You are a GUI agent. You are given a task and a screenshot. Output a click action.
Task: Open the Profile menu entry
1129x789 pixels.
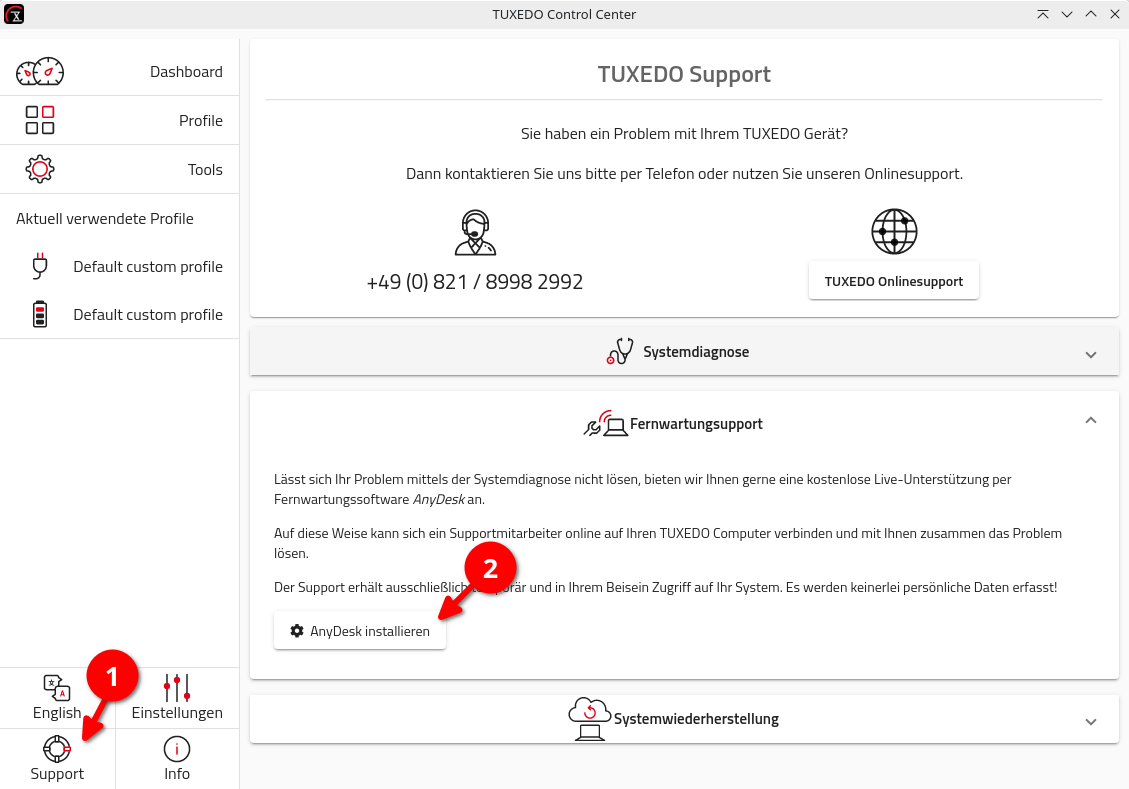[120, 120]
